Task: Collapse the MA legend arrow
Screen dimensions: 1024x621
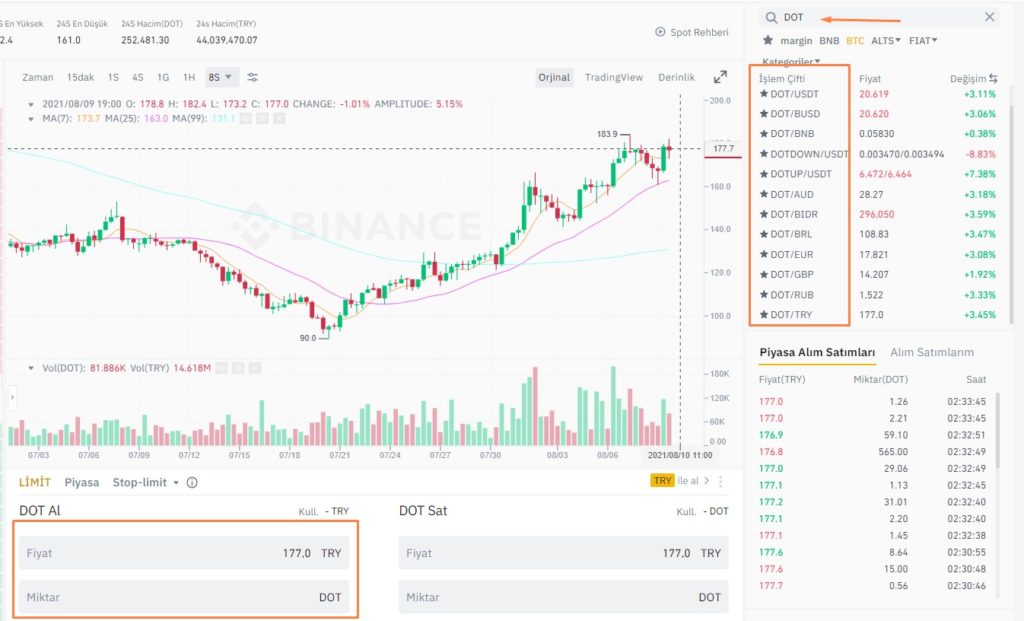Action: (x=31, y=119)
